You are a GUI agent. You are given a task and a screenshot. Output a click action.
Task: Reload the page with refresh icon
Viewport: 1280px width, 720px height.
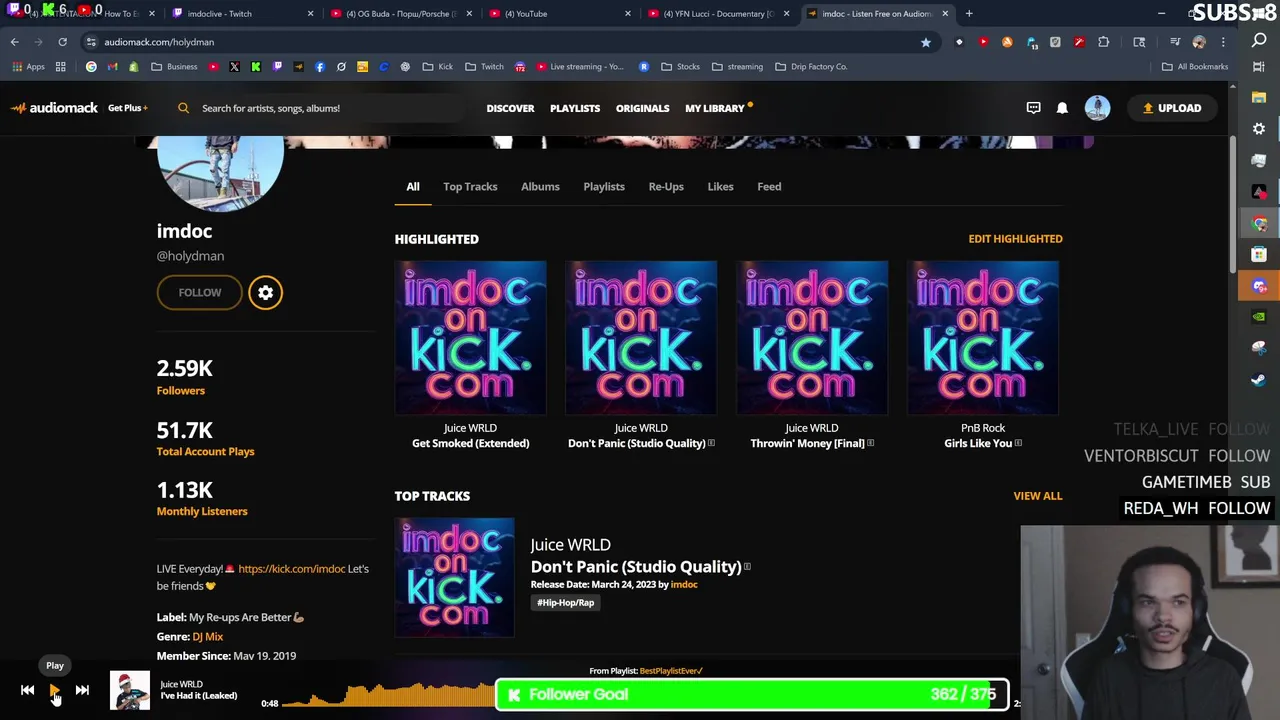point(62,42)
